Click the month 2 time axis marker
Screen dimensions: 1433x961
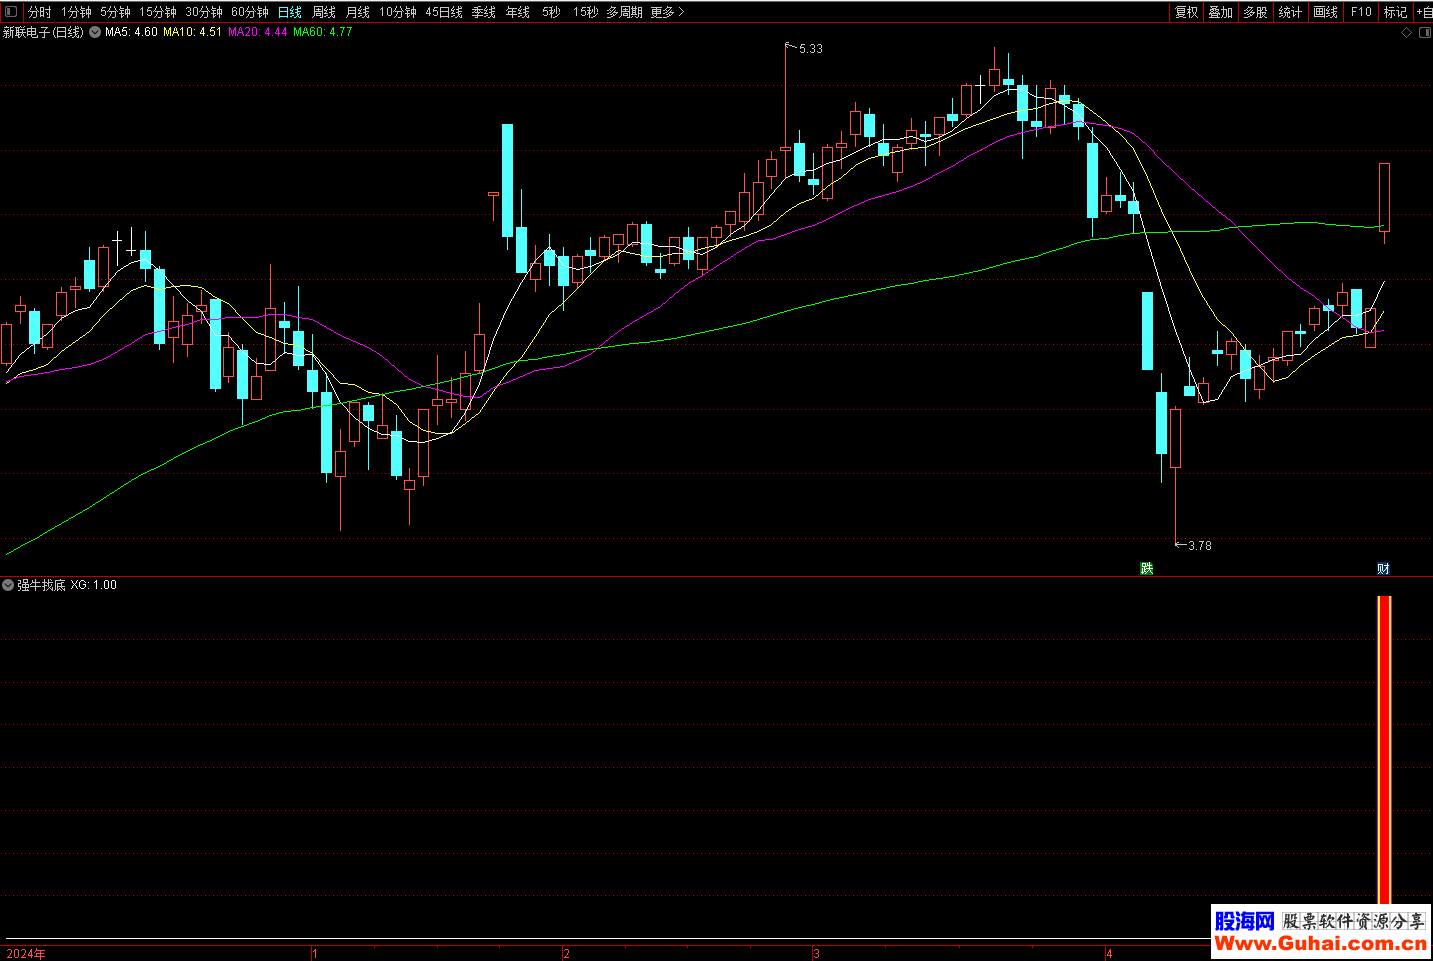click(566, 953)
